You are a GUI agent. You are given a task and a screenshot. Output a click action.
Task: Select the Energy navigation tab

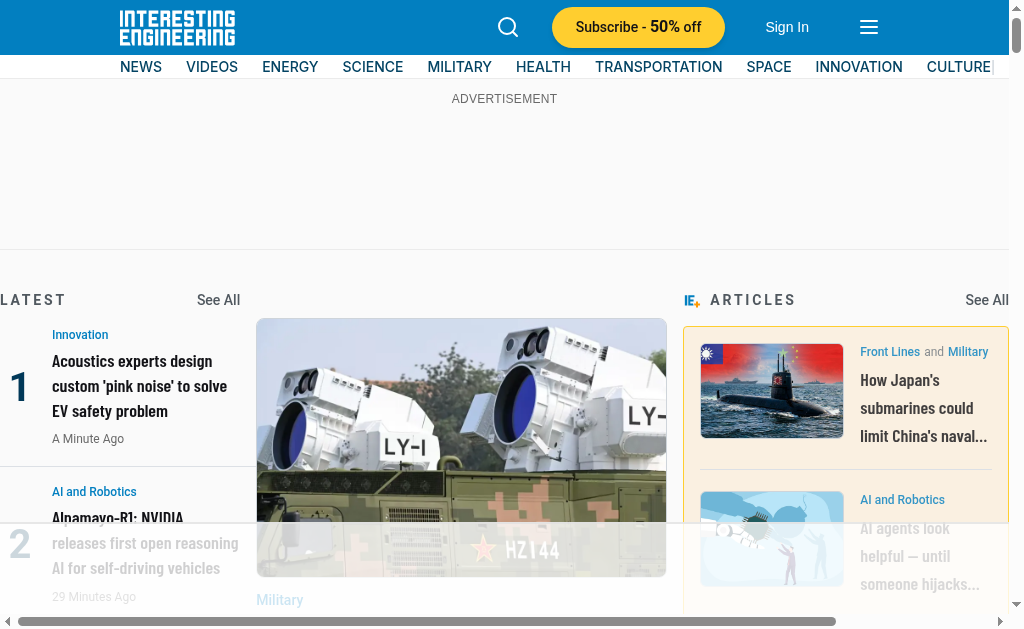coord(290,67)
